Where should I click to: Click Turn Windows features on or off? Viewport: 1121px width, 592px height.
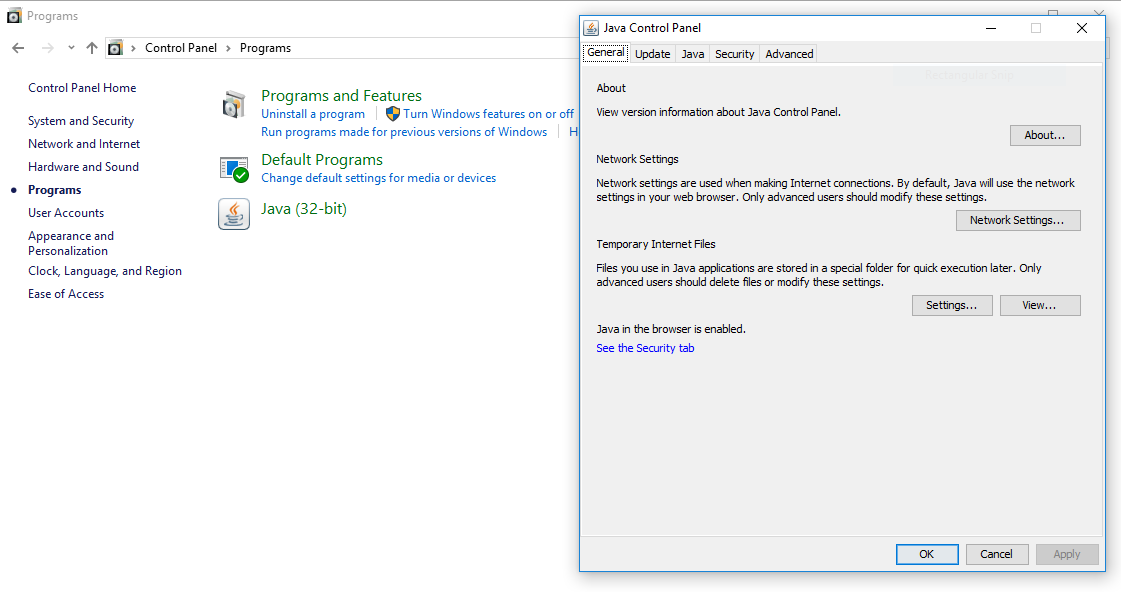(x=488, y=114)
